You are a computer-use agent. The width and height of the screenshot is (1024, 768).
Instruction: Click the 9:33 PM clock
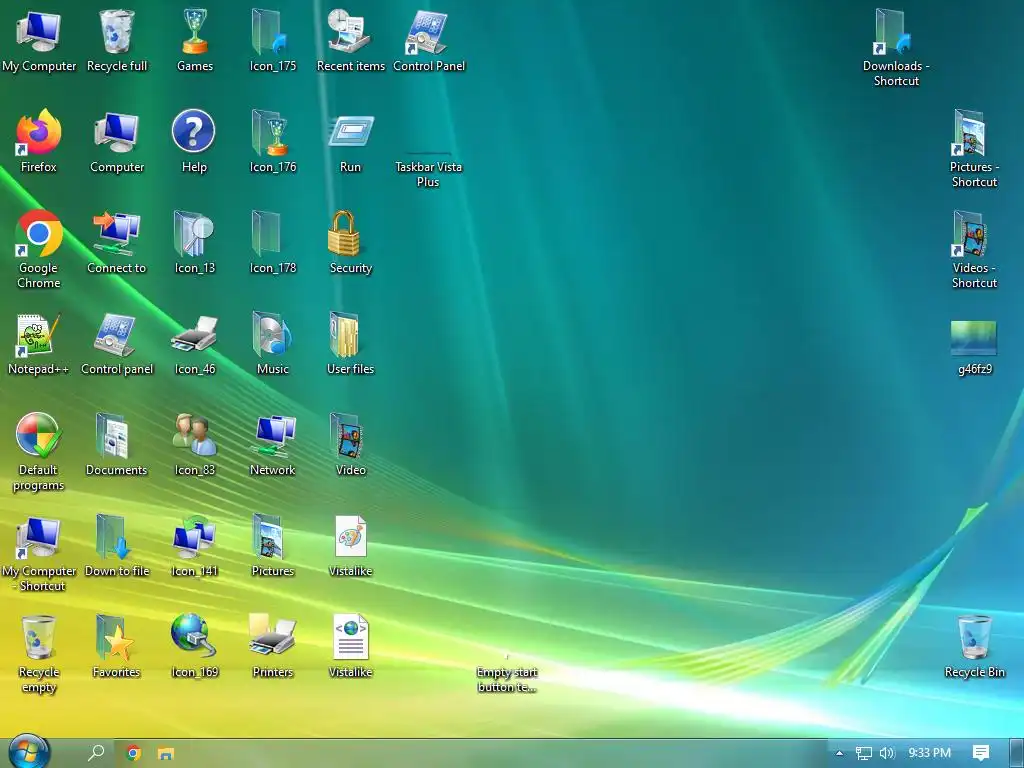929,753
